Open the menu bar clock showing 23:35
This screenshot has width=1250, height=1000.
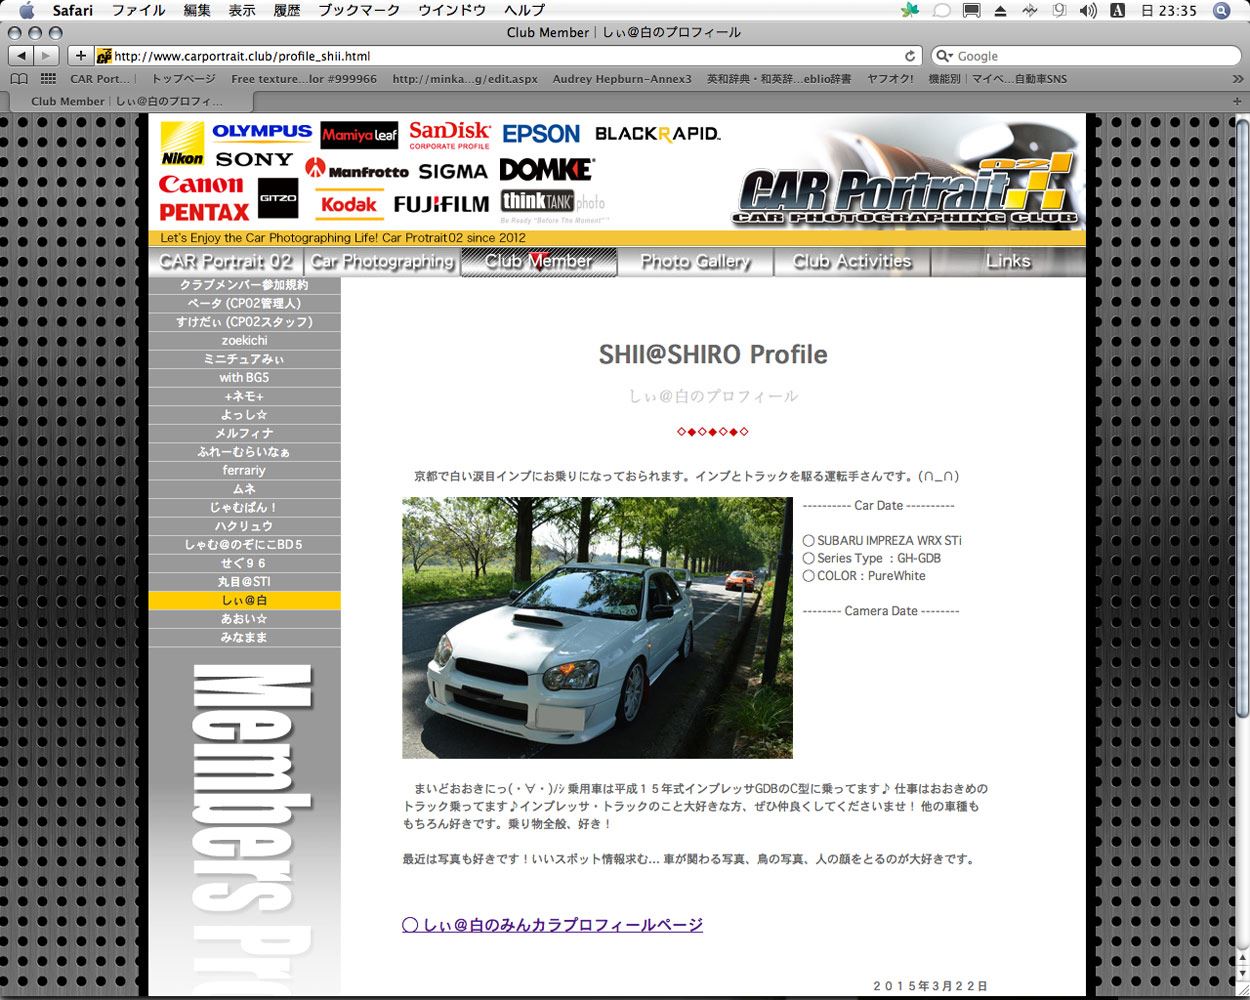[x=1170, y=10]
